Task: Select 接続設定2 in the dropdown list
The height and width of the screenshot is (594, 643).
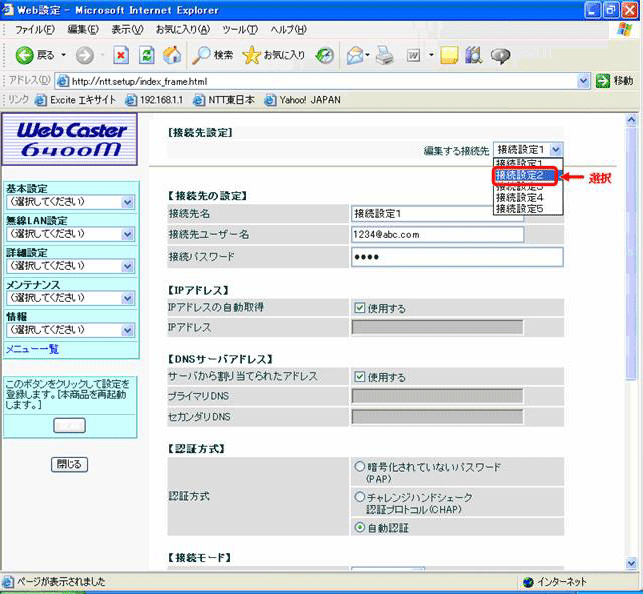Action: pos(520,176)
